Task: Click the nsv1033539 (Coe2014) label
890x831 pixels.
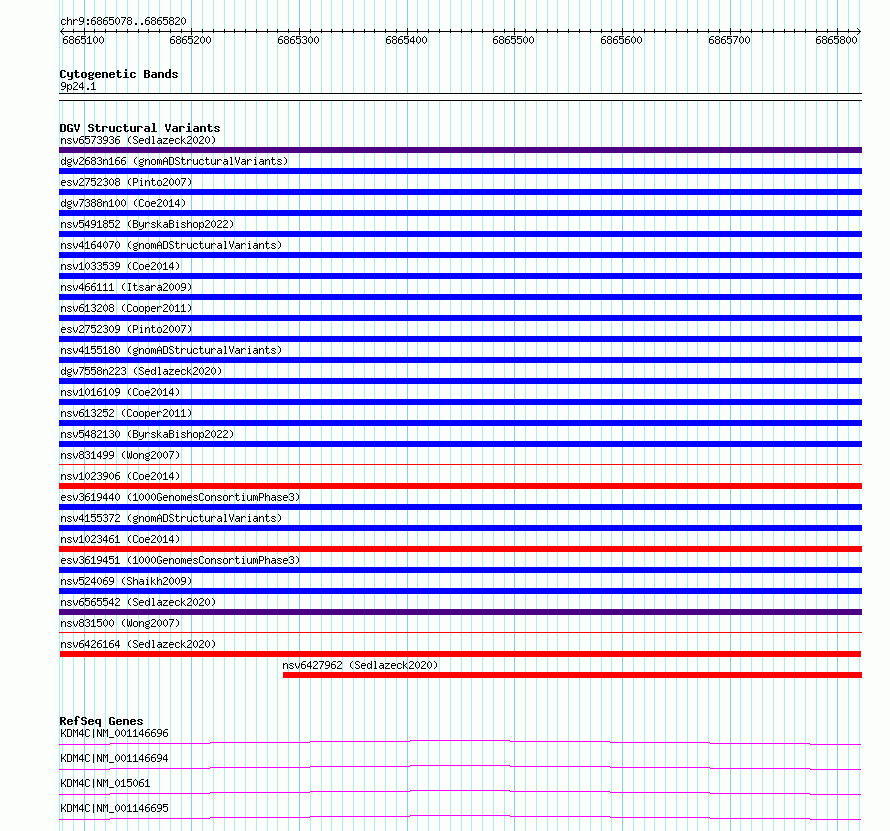Action: click(120, 266)
